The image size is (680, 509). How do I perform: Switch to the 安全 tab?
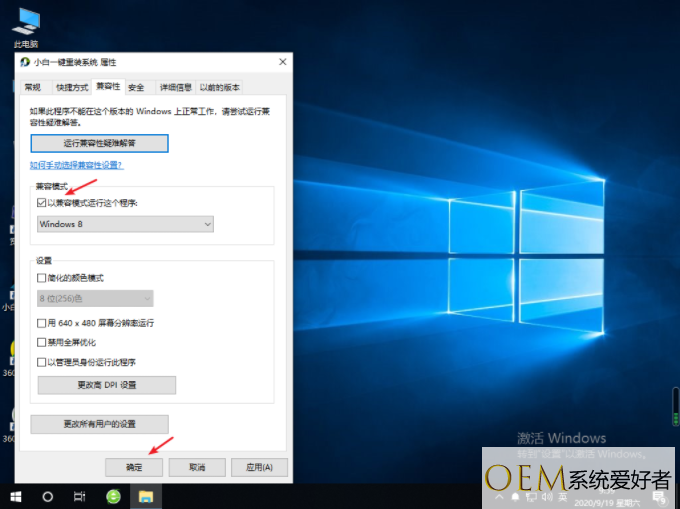(x=136, y=88)
